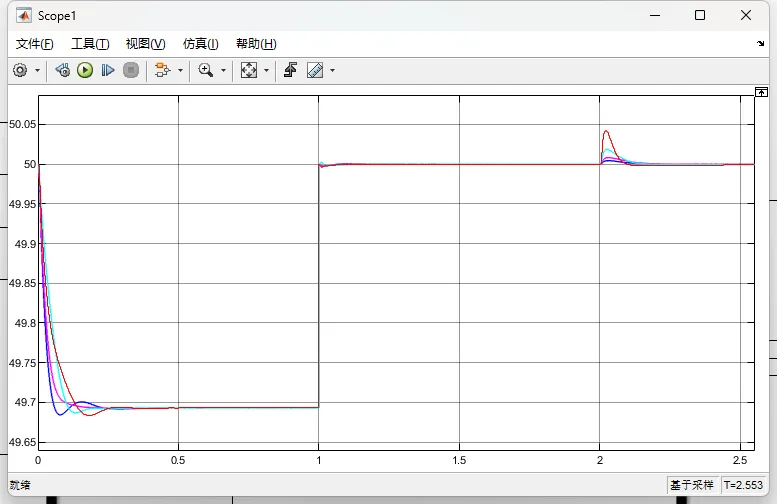Open the cursor measurements ruler tool
This screenshot has width=777, height=504.
315,70
